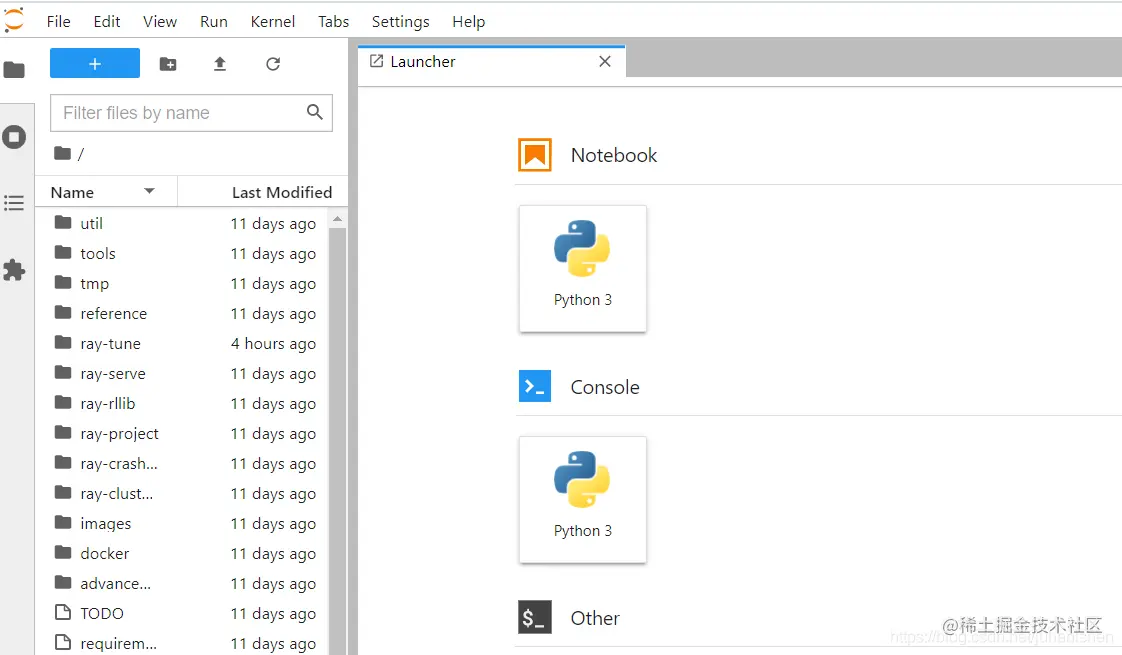Click the search magnifier icon
The width and height of the screenshot is (1122, 655).
point(315,112)
